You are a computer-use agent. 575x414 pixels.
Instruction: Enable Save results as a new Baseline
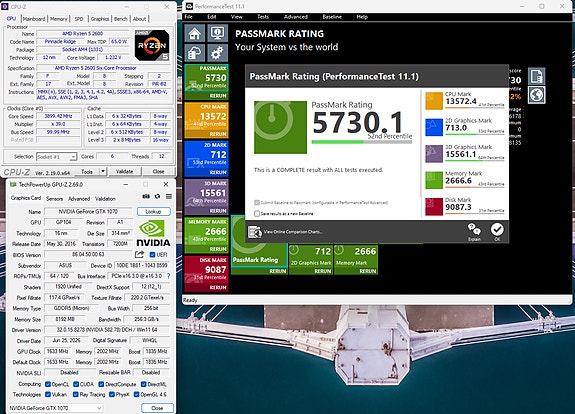point(257,213)
